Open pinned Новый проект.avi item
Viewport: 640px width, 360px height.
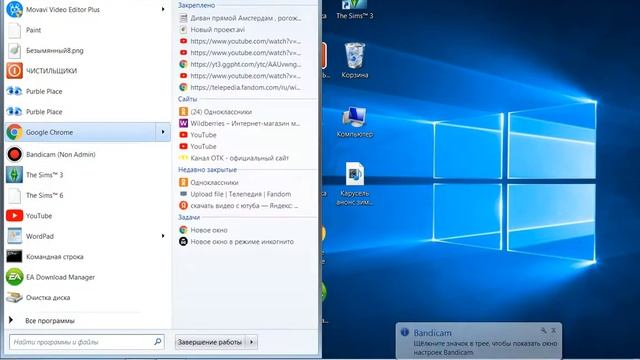[212, 29]
